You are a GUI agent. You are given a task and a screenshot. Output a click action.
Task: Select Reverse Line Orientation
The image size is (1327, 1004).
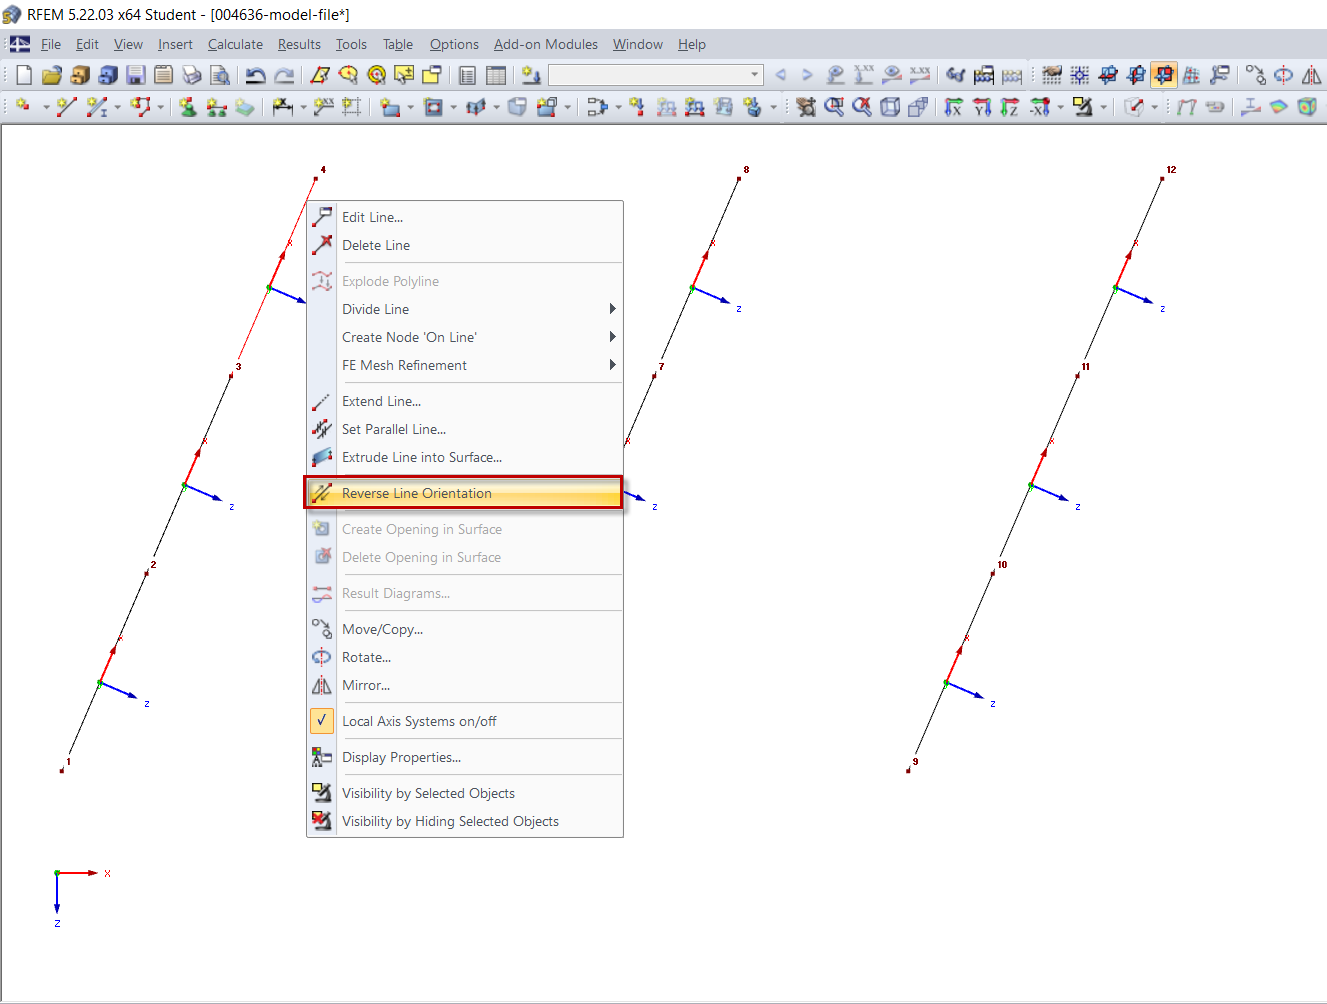click(x=465, y=493)
